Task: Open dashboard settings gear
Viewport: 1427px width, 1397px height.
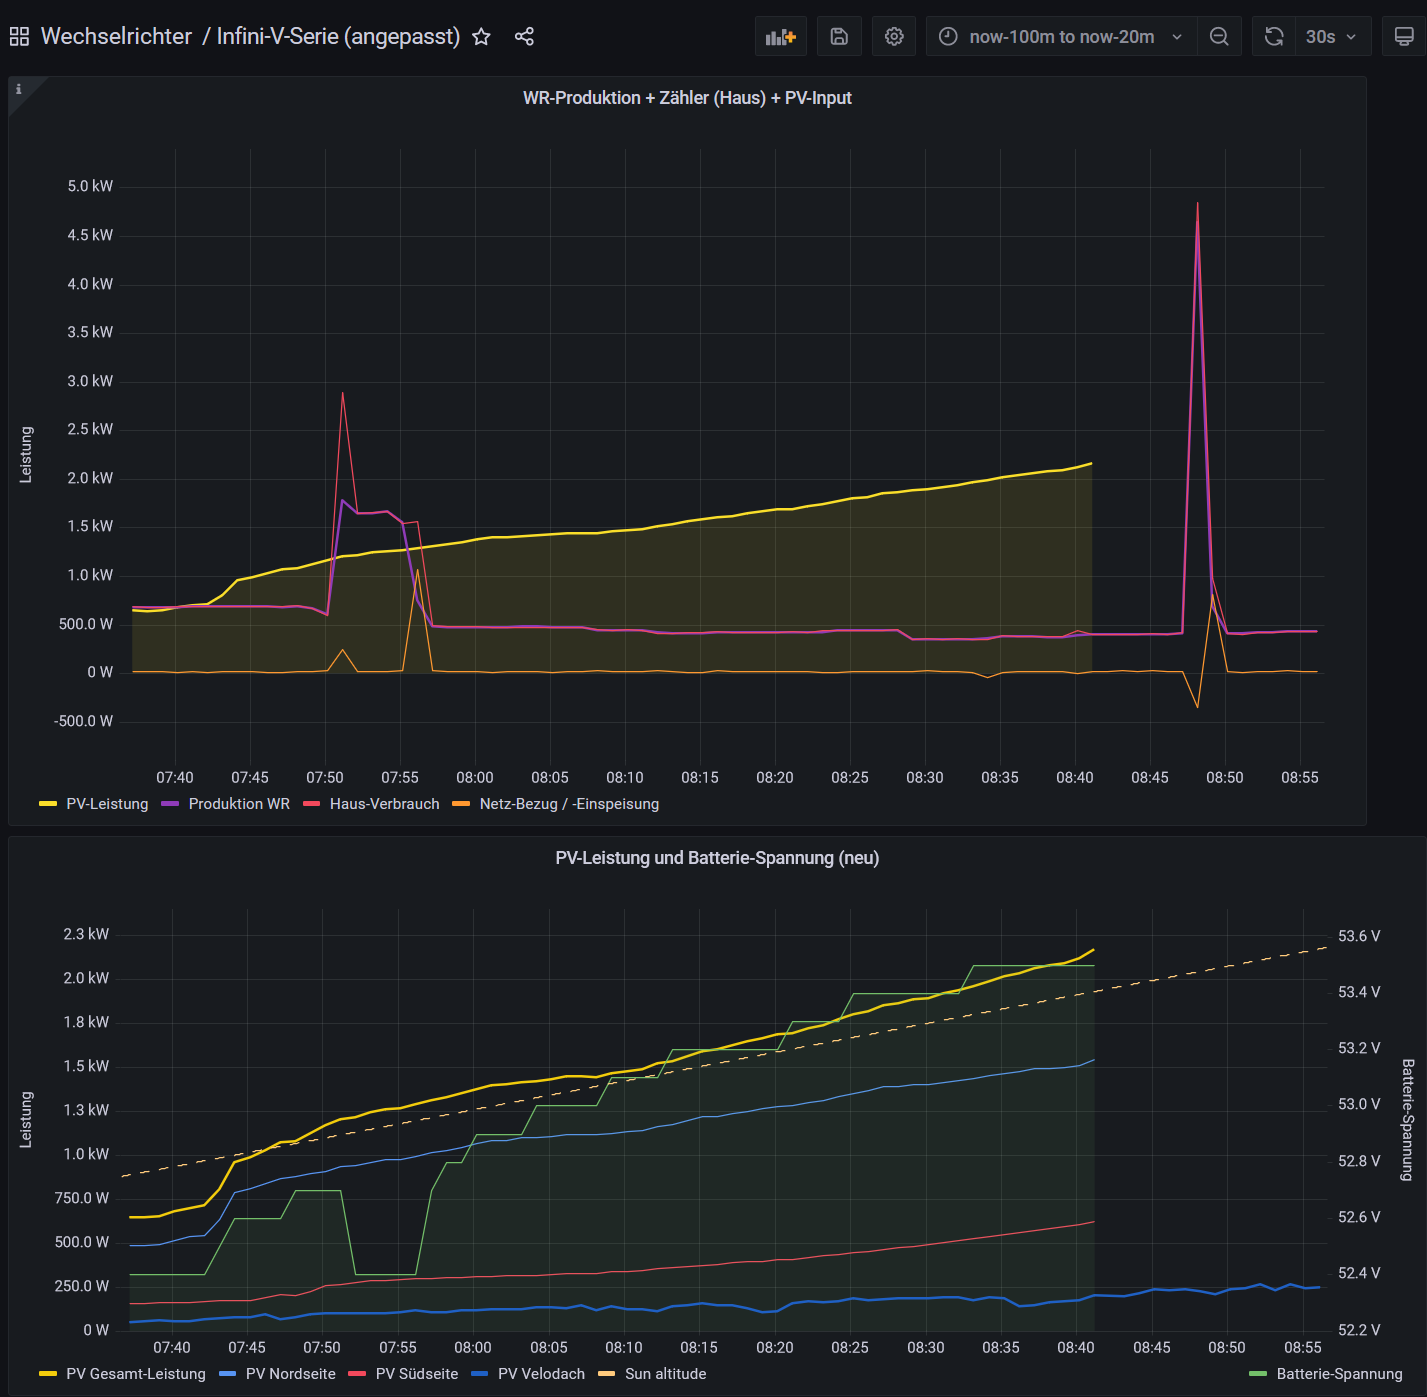Action: click(894, 37)
